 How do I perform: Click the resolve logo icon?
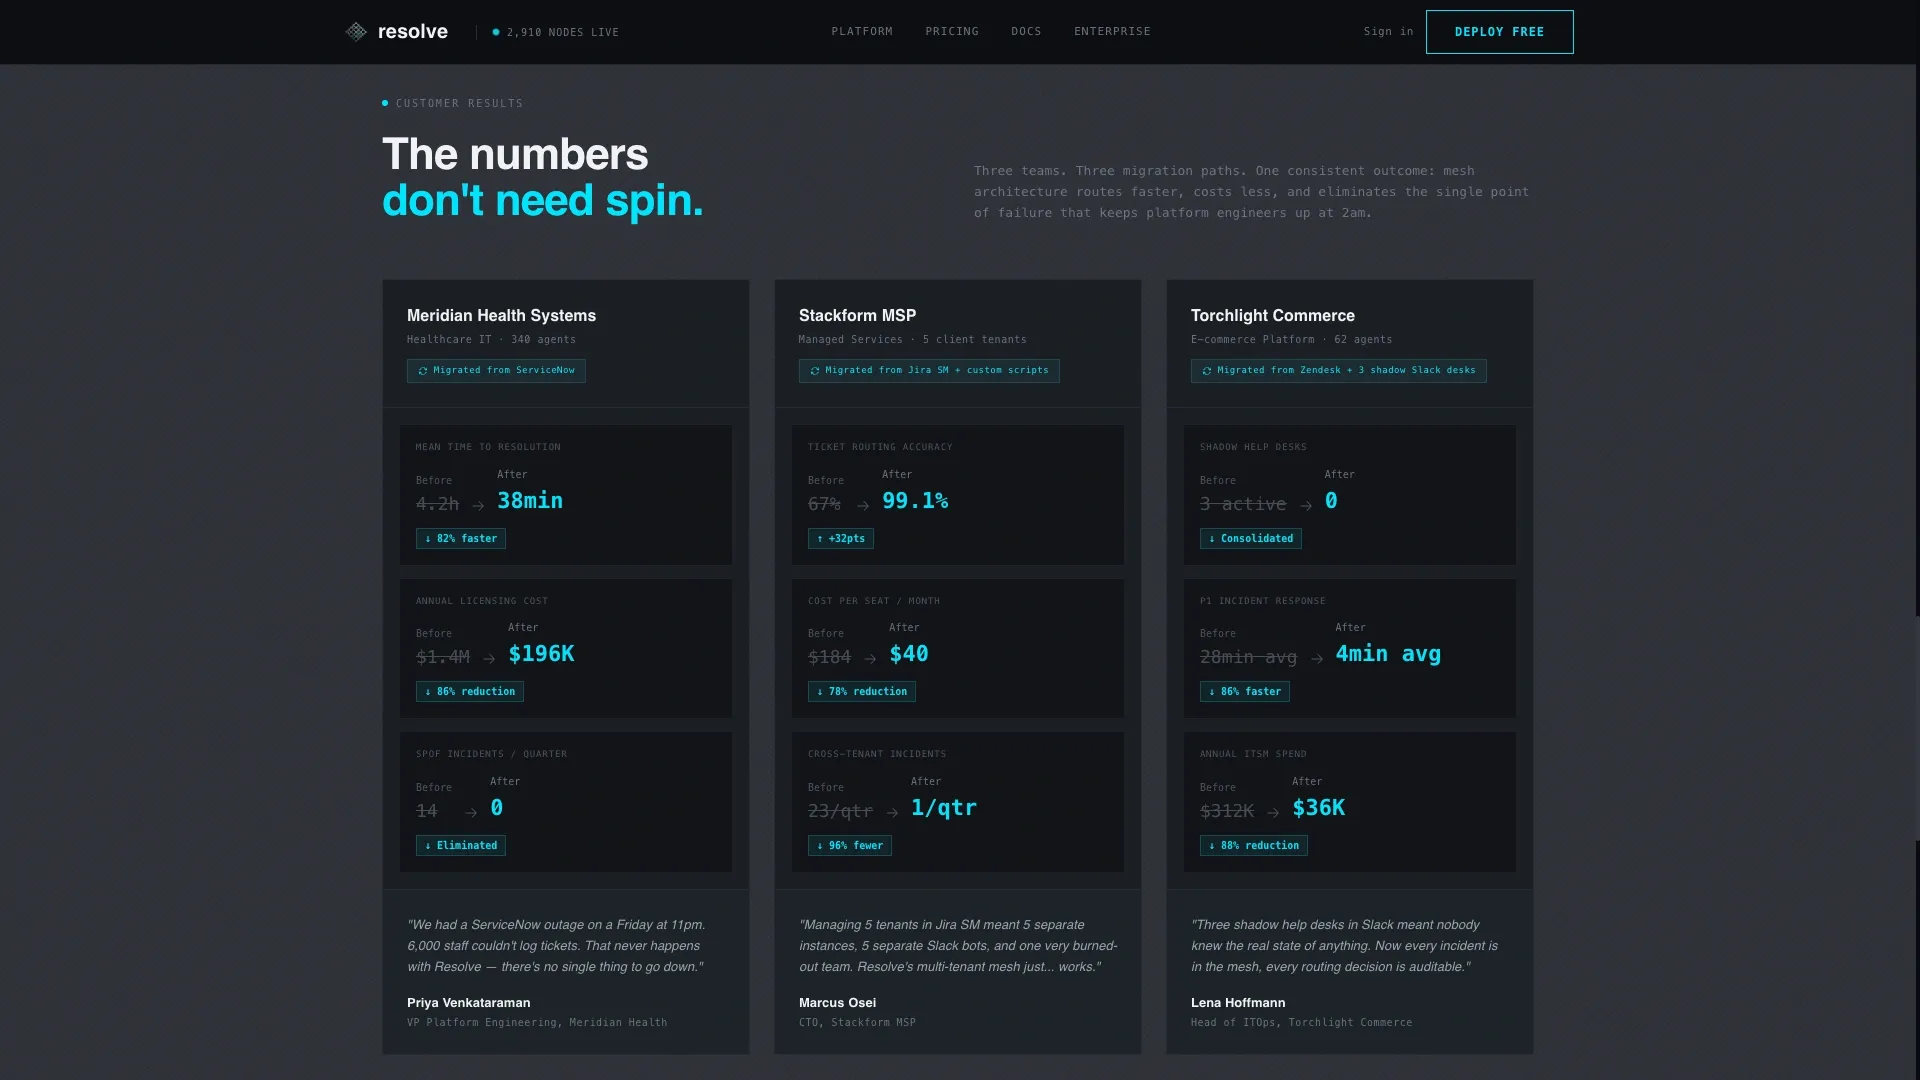click(356, 32)
